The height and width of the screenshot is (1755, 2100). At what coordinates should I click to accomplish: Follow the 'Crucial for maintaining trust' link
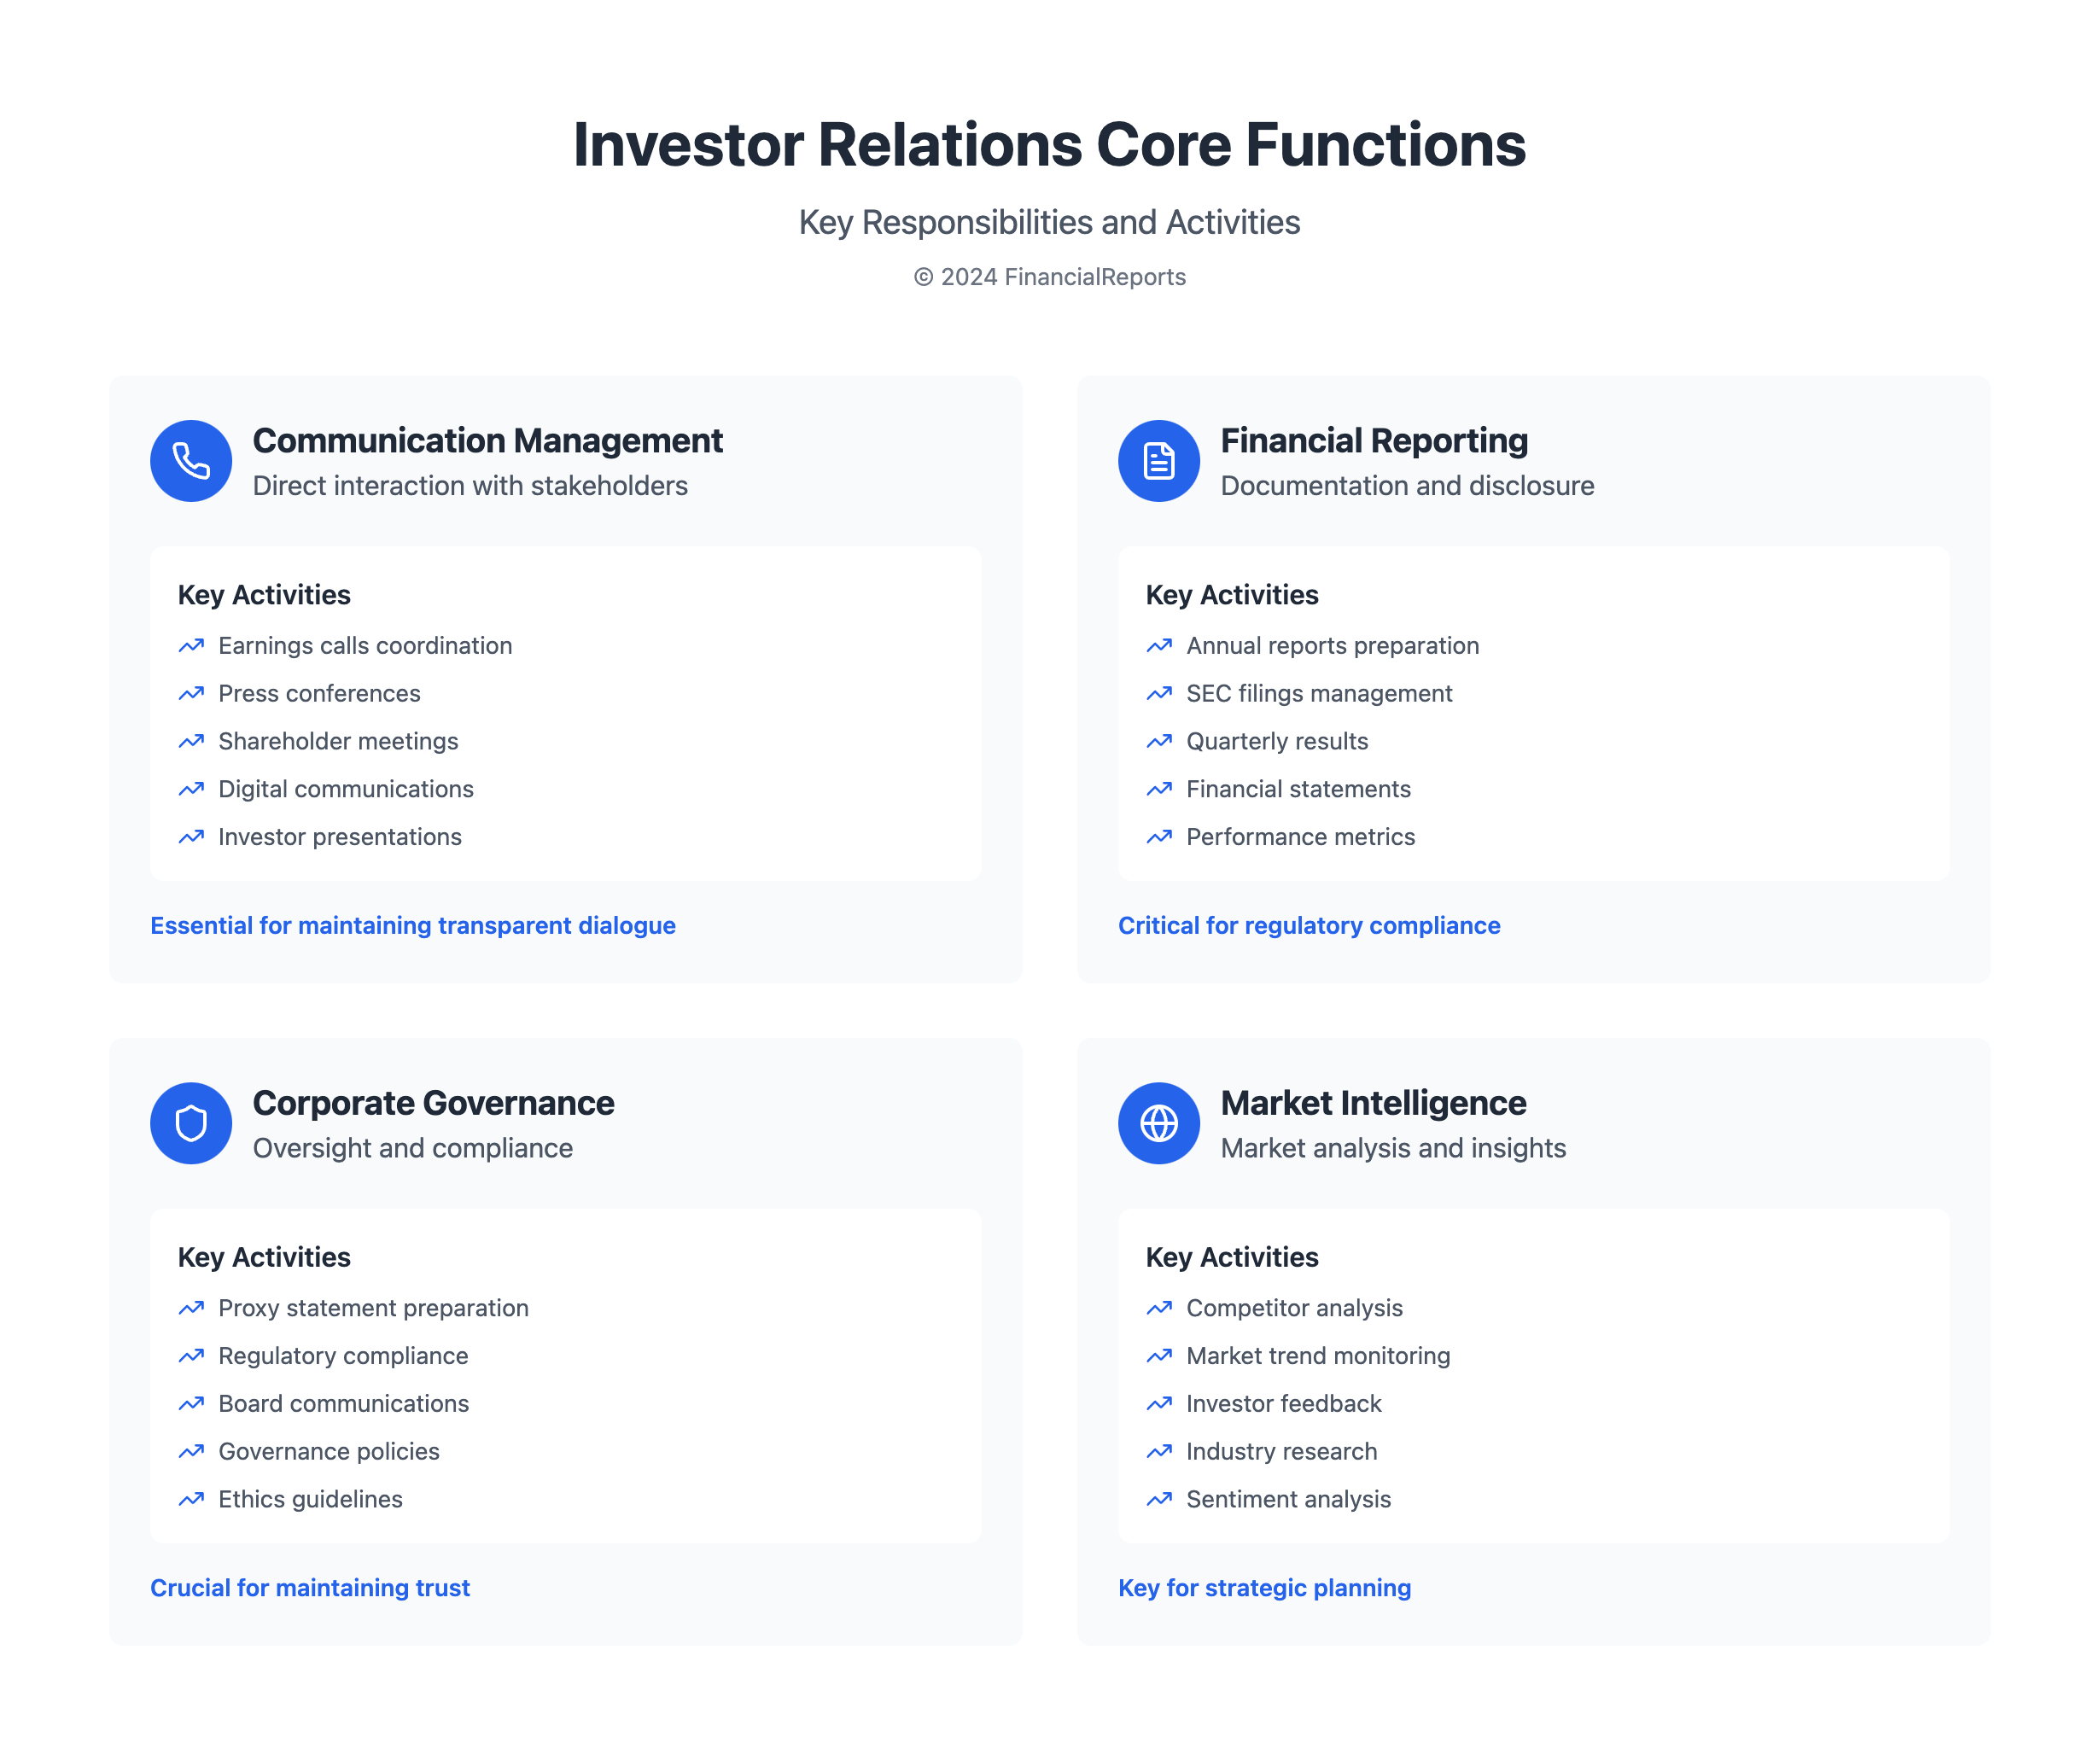coord(310,1587)
